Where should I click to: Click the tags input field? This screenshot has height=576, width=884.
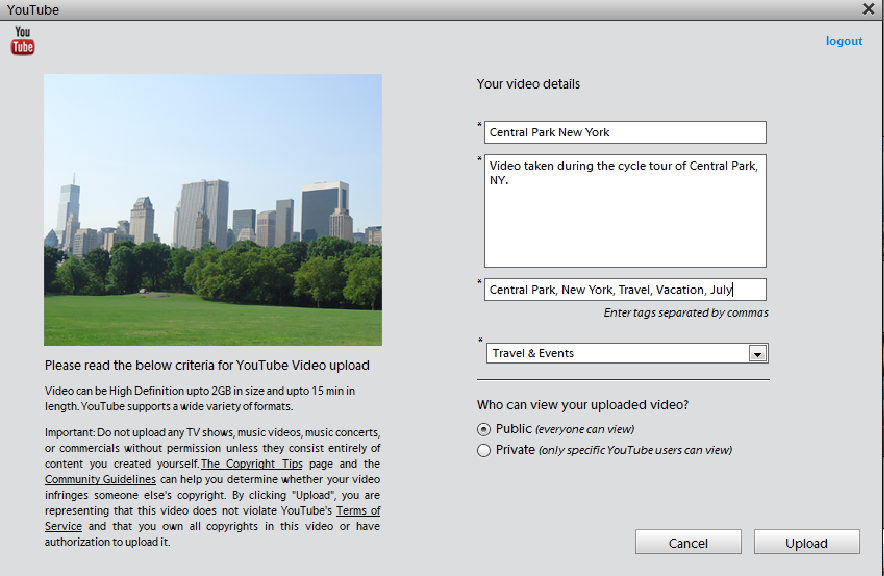[x=625, y=290]
